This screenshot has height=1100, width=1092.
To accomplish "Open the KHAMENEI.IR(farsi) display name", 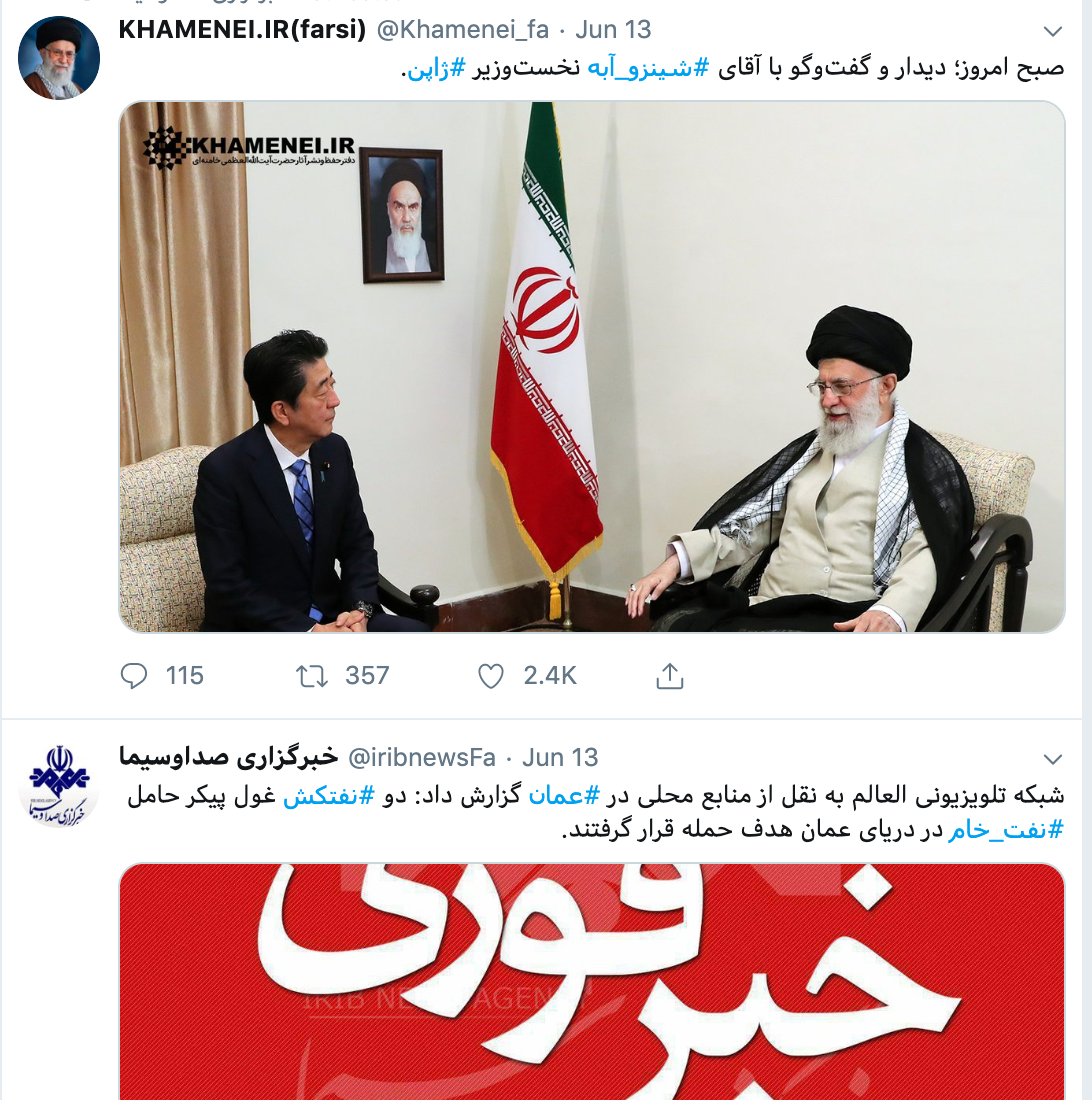I will point(243,29).
